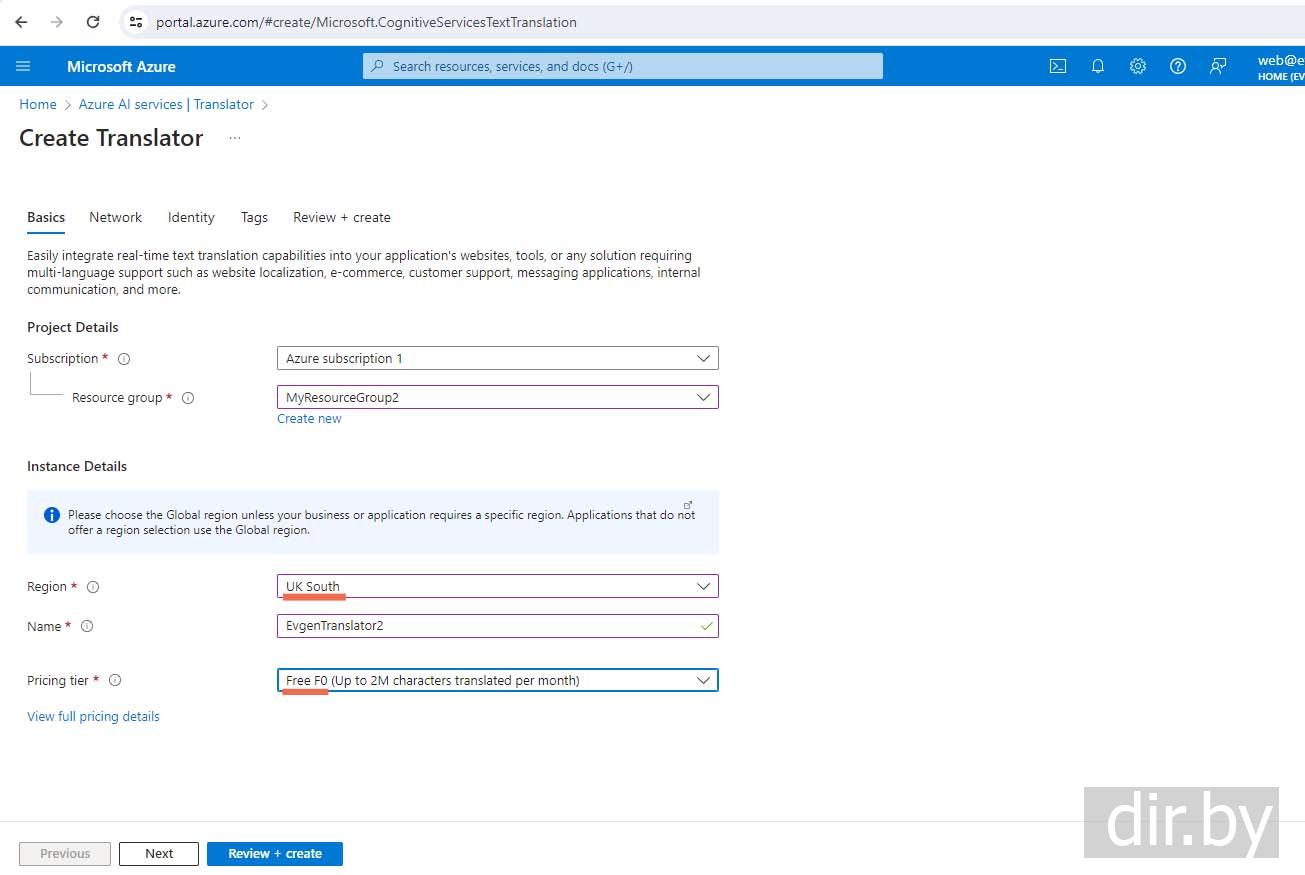Open portal settings gear icon
1305x875 pixels.
(x=1137, y=66)
